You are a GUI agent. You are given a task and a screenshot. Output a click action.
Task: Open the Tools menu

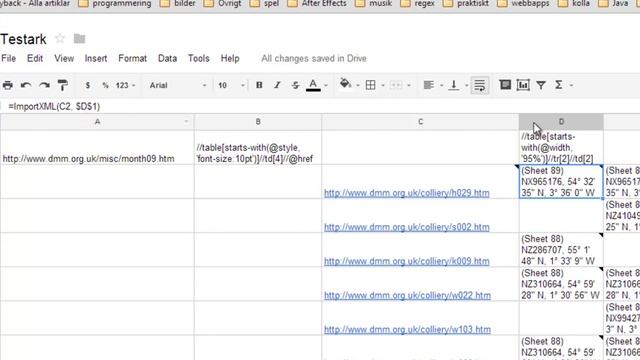(198, 58)
